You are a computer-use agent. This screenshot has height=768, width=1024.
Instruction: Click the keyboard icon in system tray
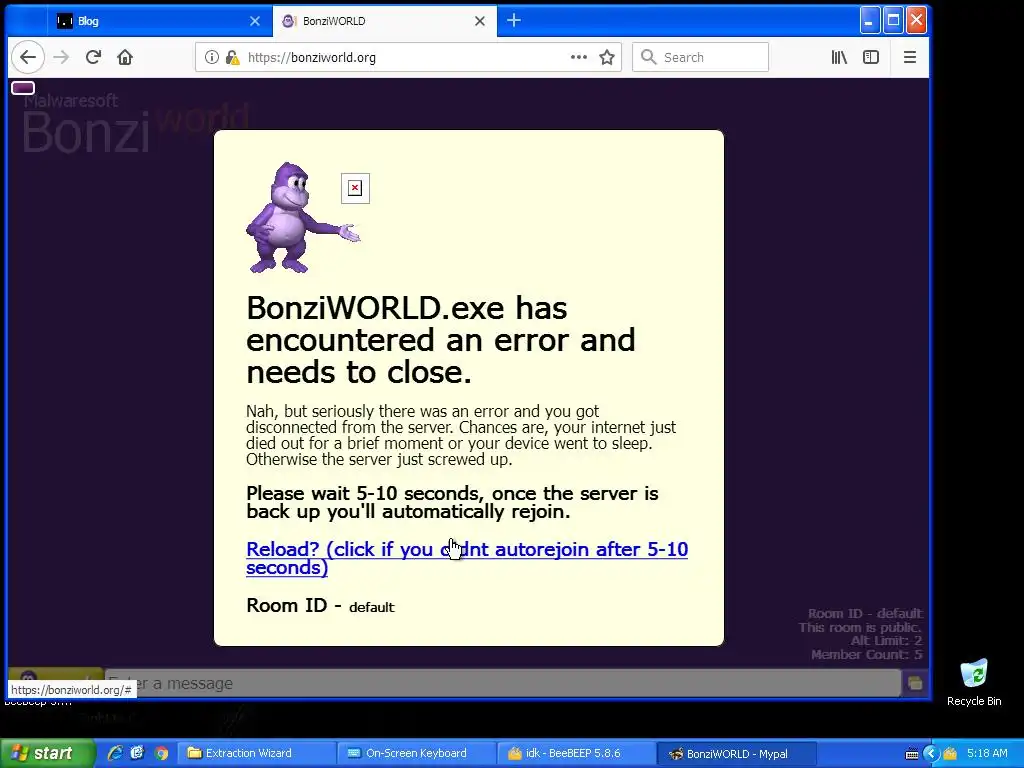point(912,754)
